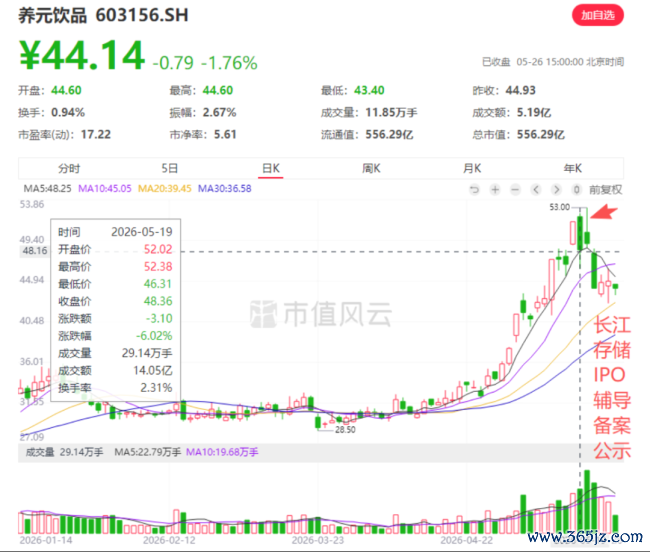Click the stock title 养元饮品 603156.SH
This screenshot has height=552, width=650.
click(x=103, y=15)
